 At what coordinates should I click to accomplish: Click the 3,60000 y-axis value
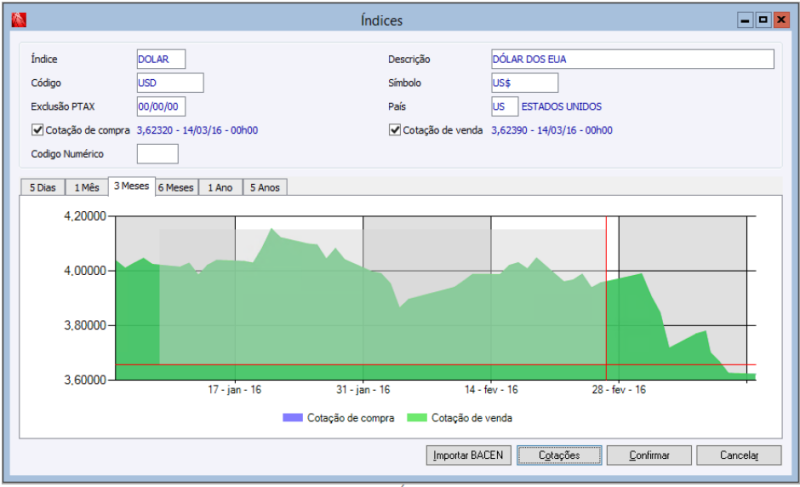[x=85, y=380]
